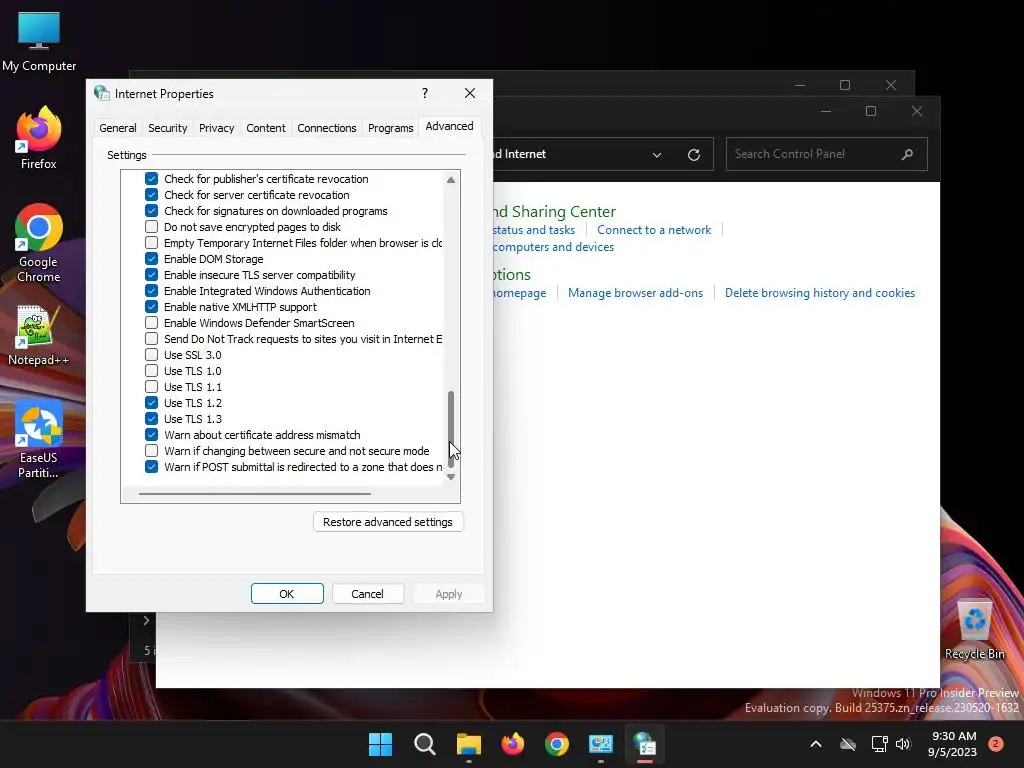Click the horizontal scrollbar in settings list
This screenshot has width=1024, height=768.
coord(255,494)
